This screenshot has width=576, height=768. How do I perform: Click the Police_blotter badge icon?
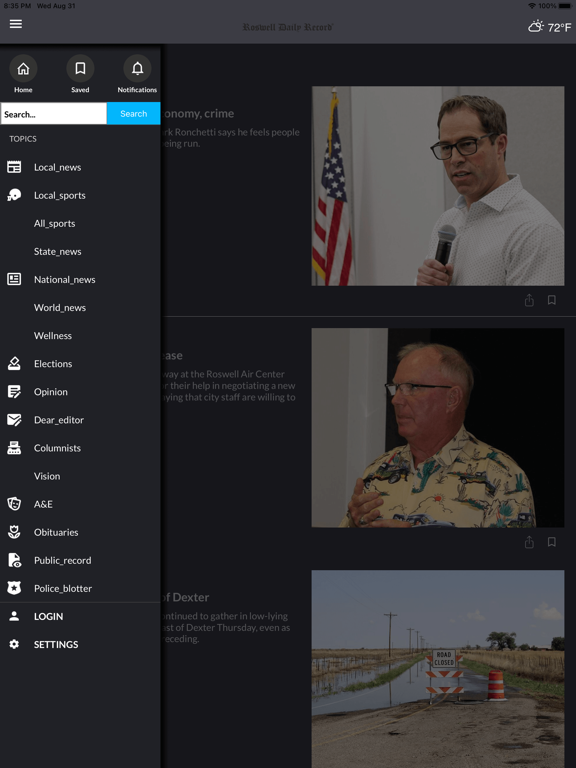14,588
